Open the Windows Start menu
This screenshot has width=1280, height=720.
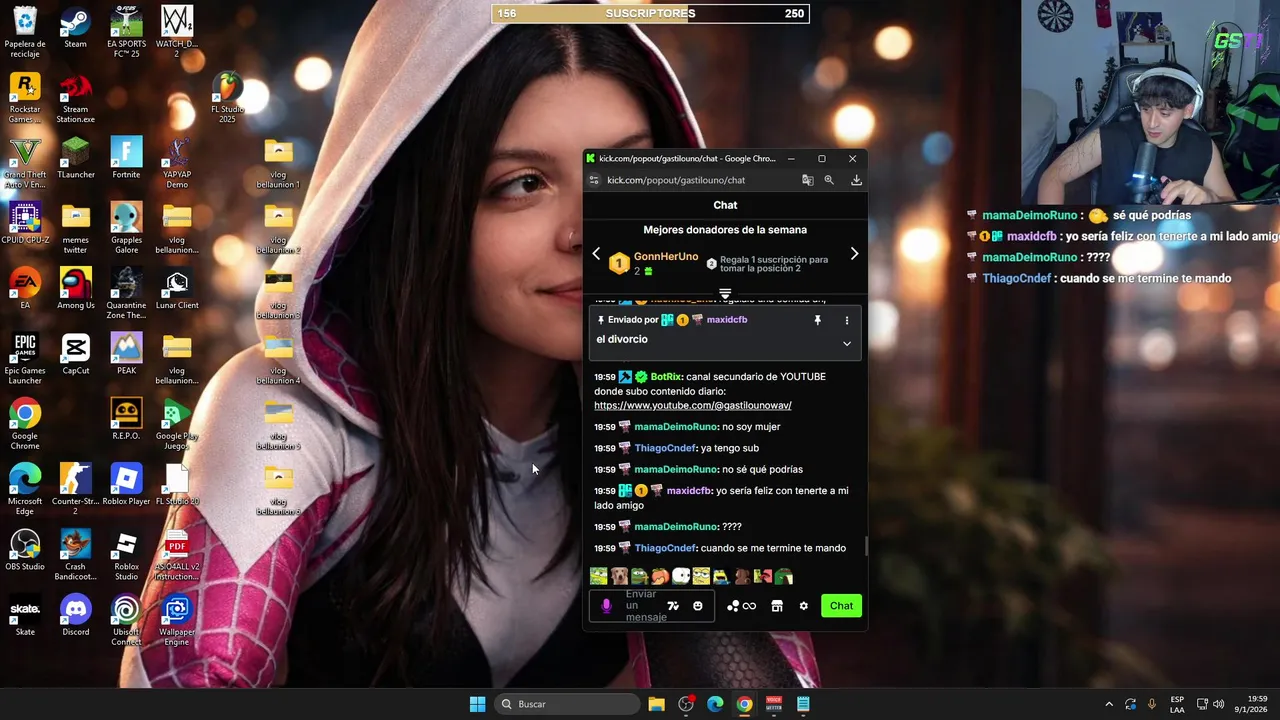coord(478,704)
